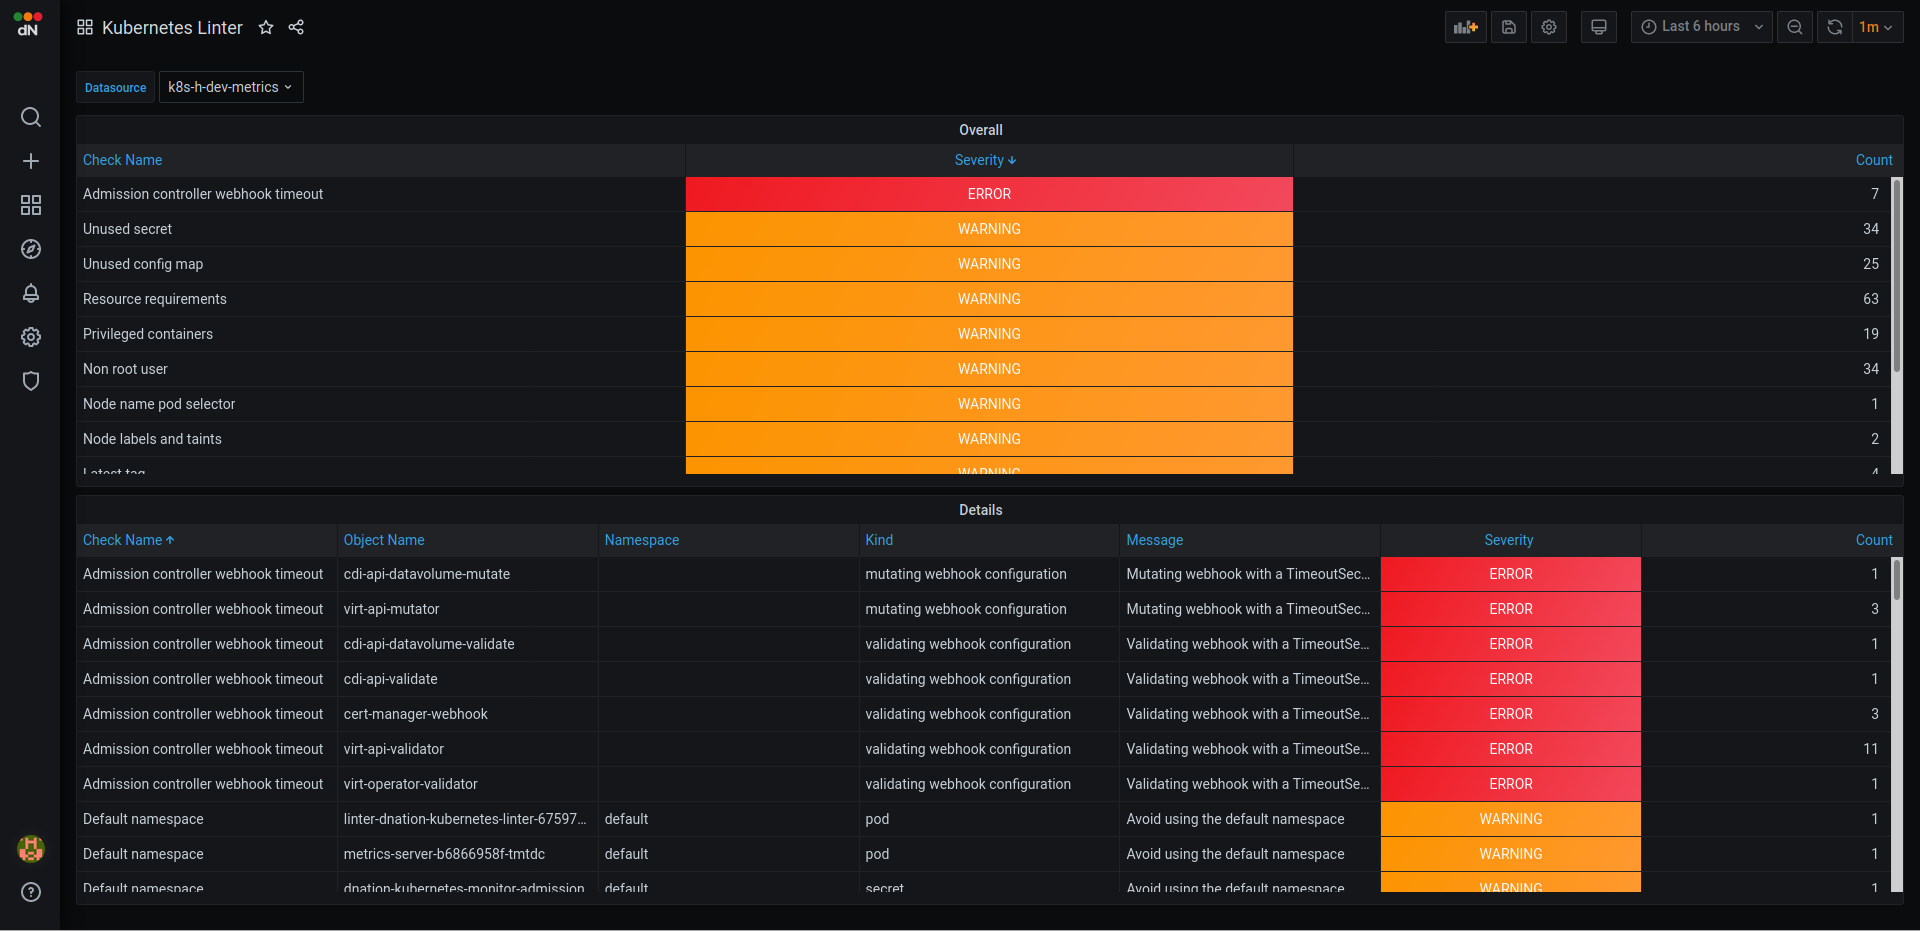
Task: Star the Kubernetes Linter dashboard
Action: (x=266, y=27)
